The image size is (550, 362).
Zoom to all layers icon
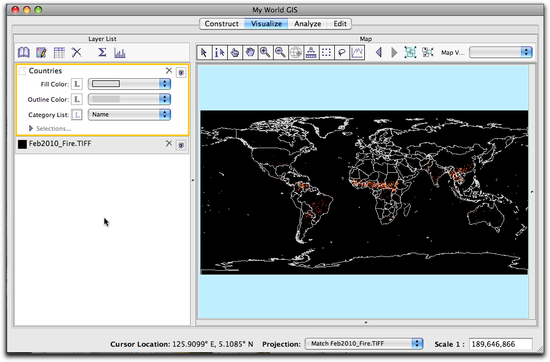428,53
